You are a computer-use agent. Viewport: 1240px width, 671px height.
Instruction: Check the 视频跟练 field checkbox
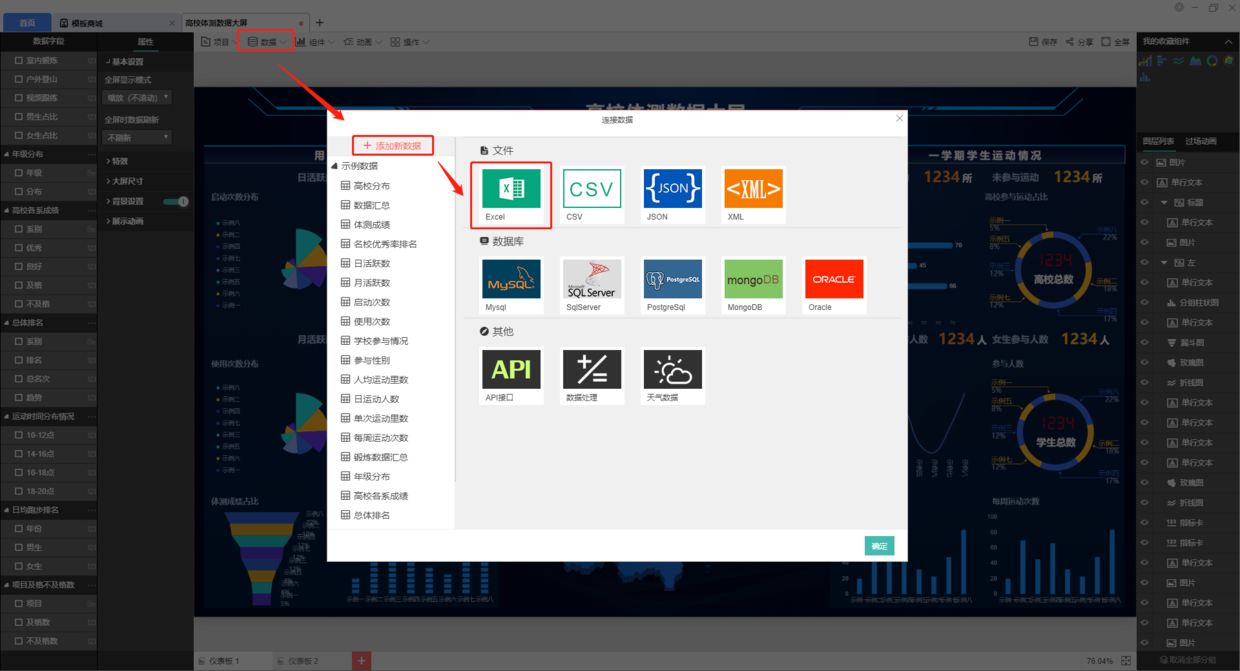point(19,98)
